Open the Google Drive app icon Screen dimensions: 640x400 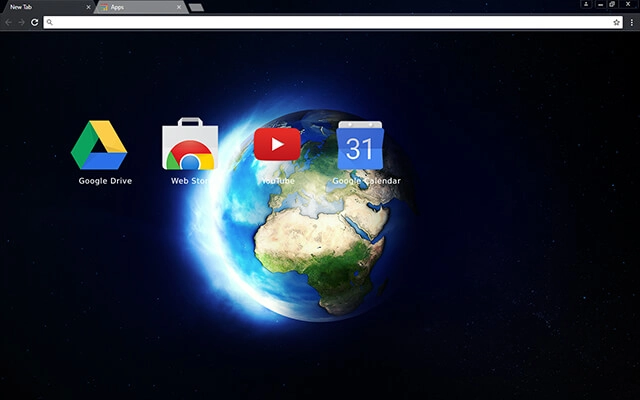[x=99, y=145]
